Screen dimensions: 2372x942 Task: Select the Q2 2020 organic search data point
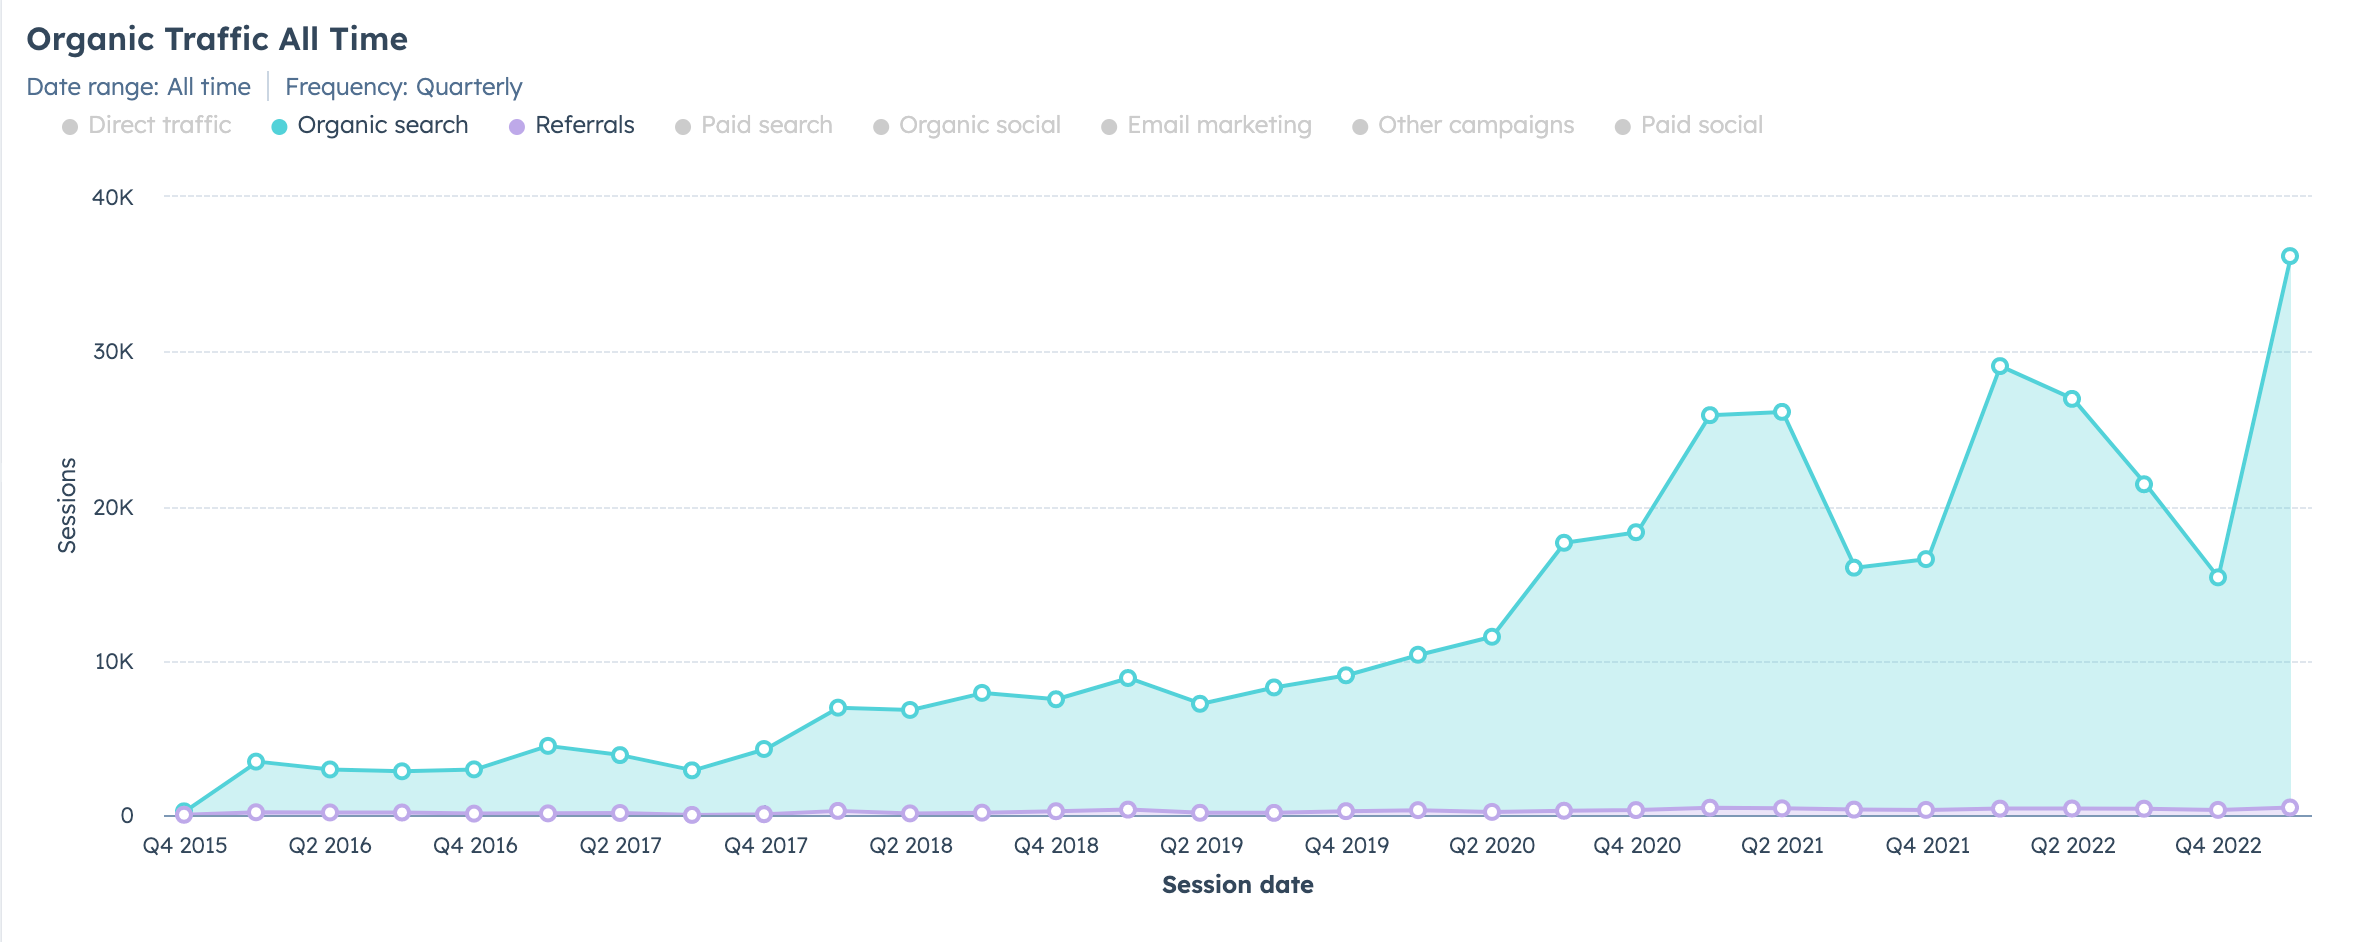[x=1492, y=636]
